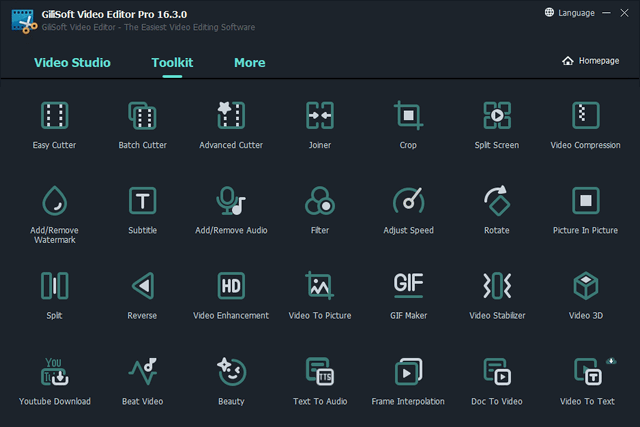The width and height of the screenshot is (640, 427).
Task: Open the Advanced Cutter tool
Action: click(231, 116)
